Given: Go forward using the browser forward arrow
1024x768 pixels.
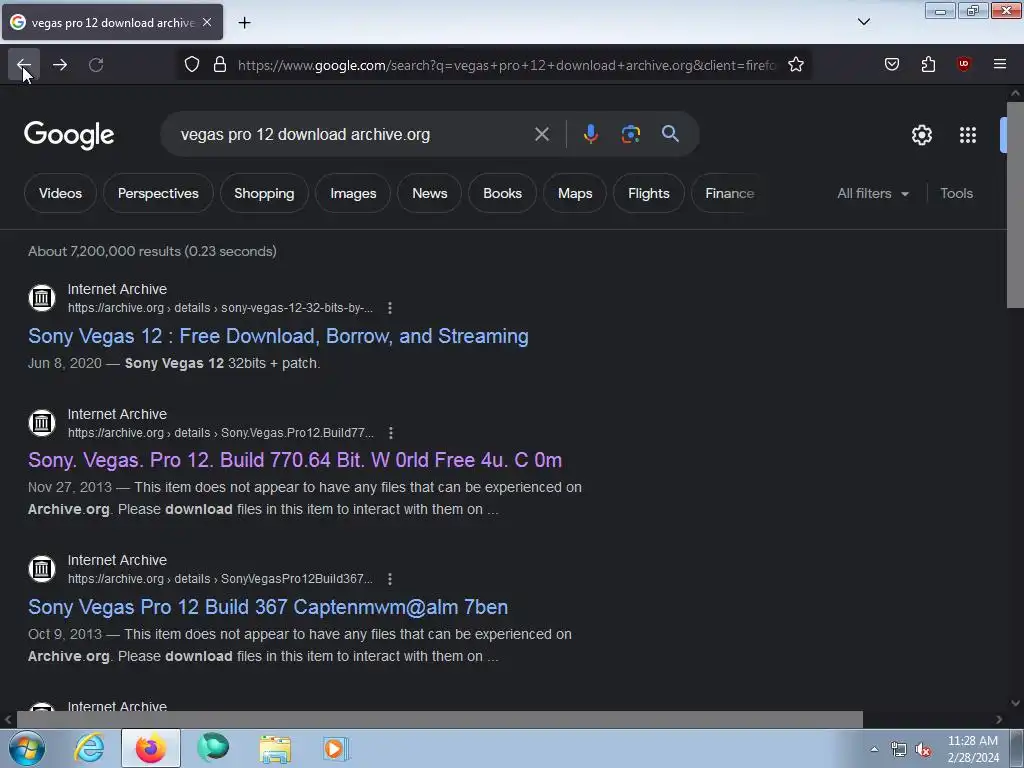Looking at the screenshot, I should point(60,65).
